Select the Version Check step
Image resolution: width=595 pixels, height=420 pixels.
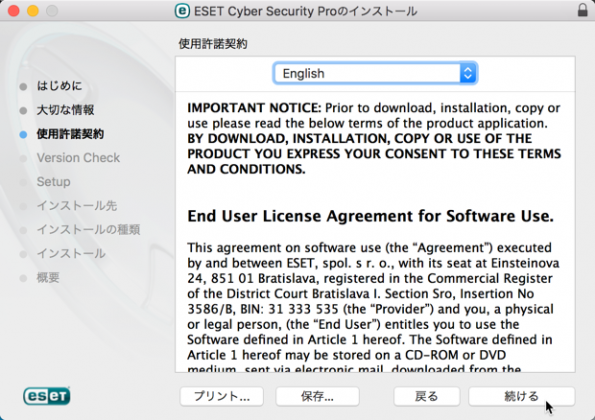coord(78,157)
